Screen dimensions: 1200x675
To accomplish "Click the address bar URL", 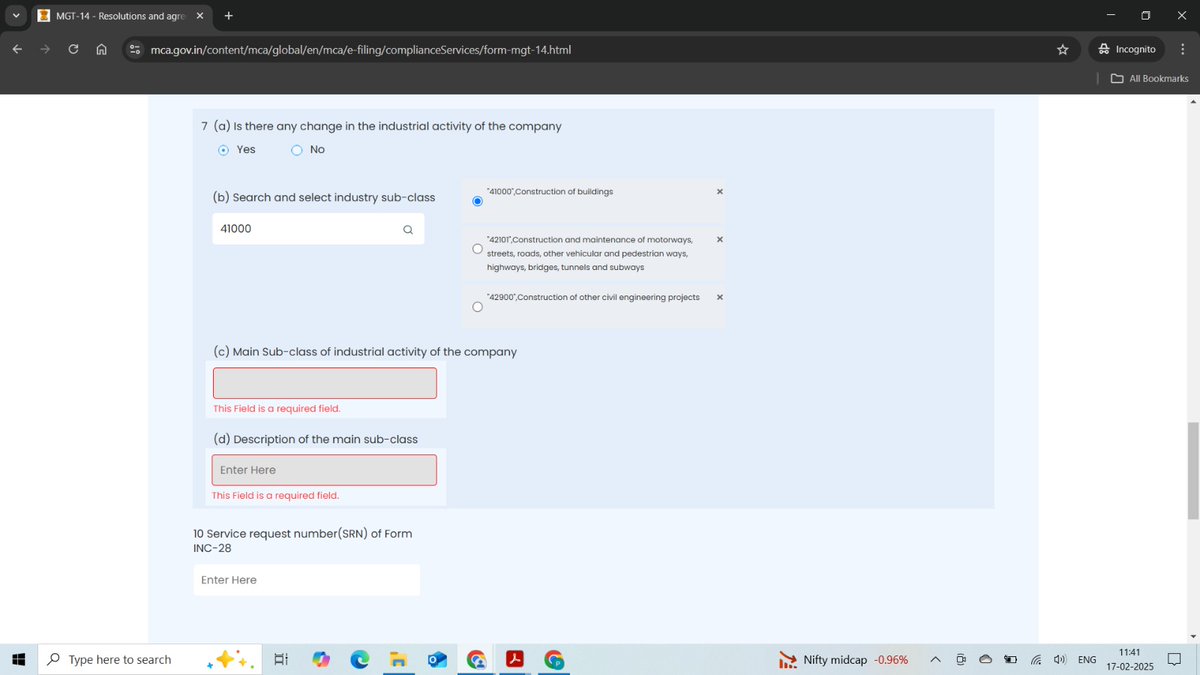I will click(361, 49).
